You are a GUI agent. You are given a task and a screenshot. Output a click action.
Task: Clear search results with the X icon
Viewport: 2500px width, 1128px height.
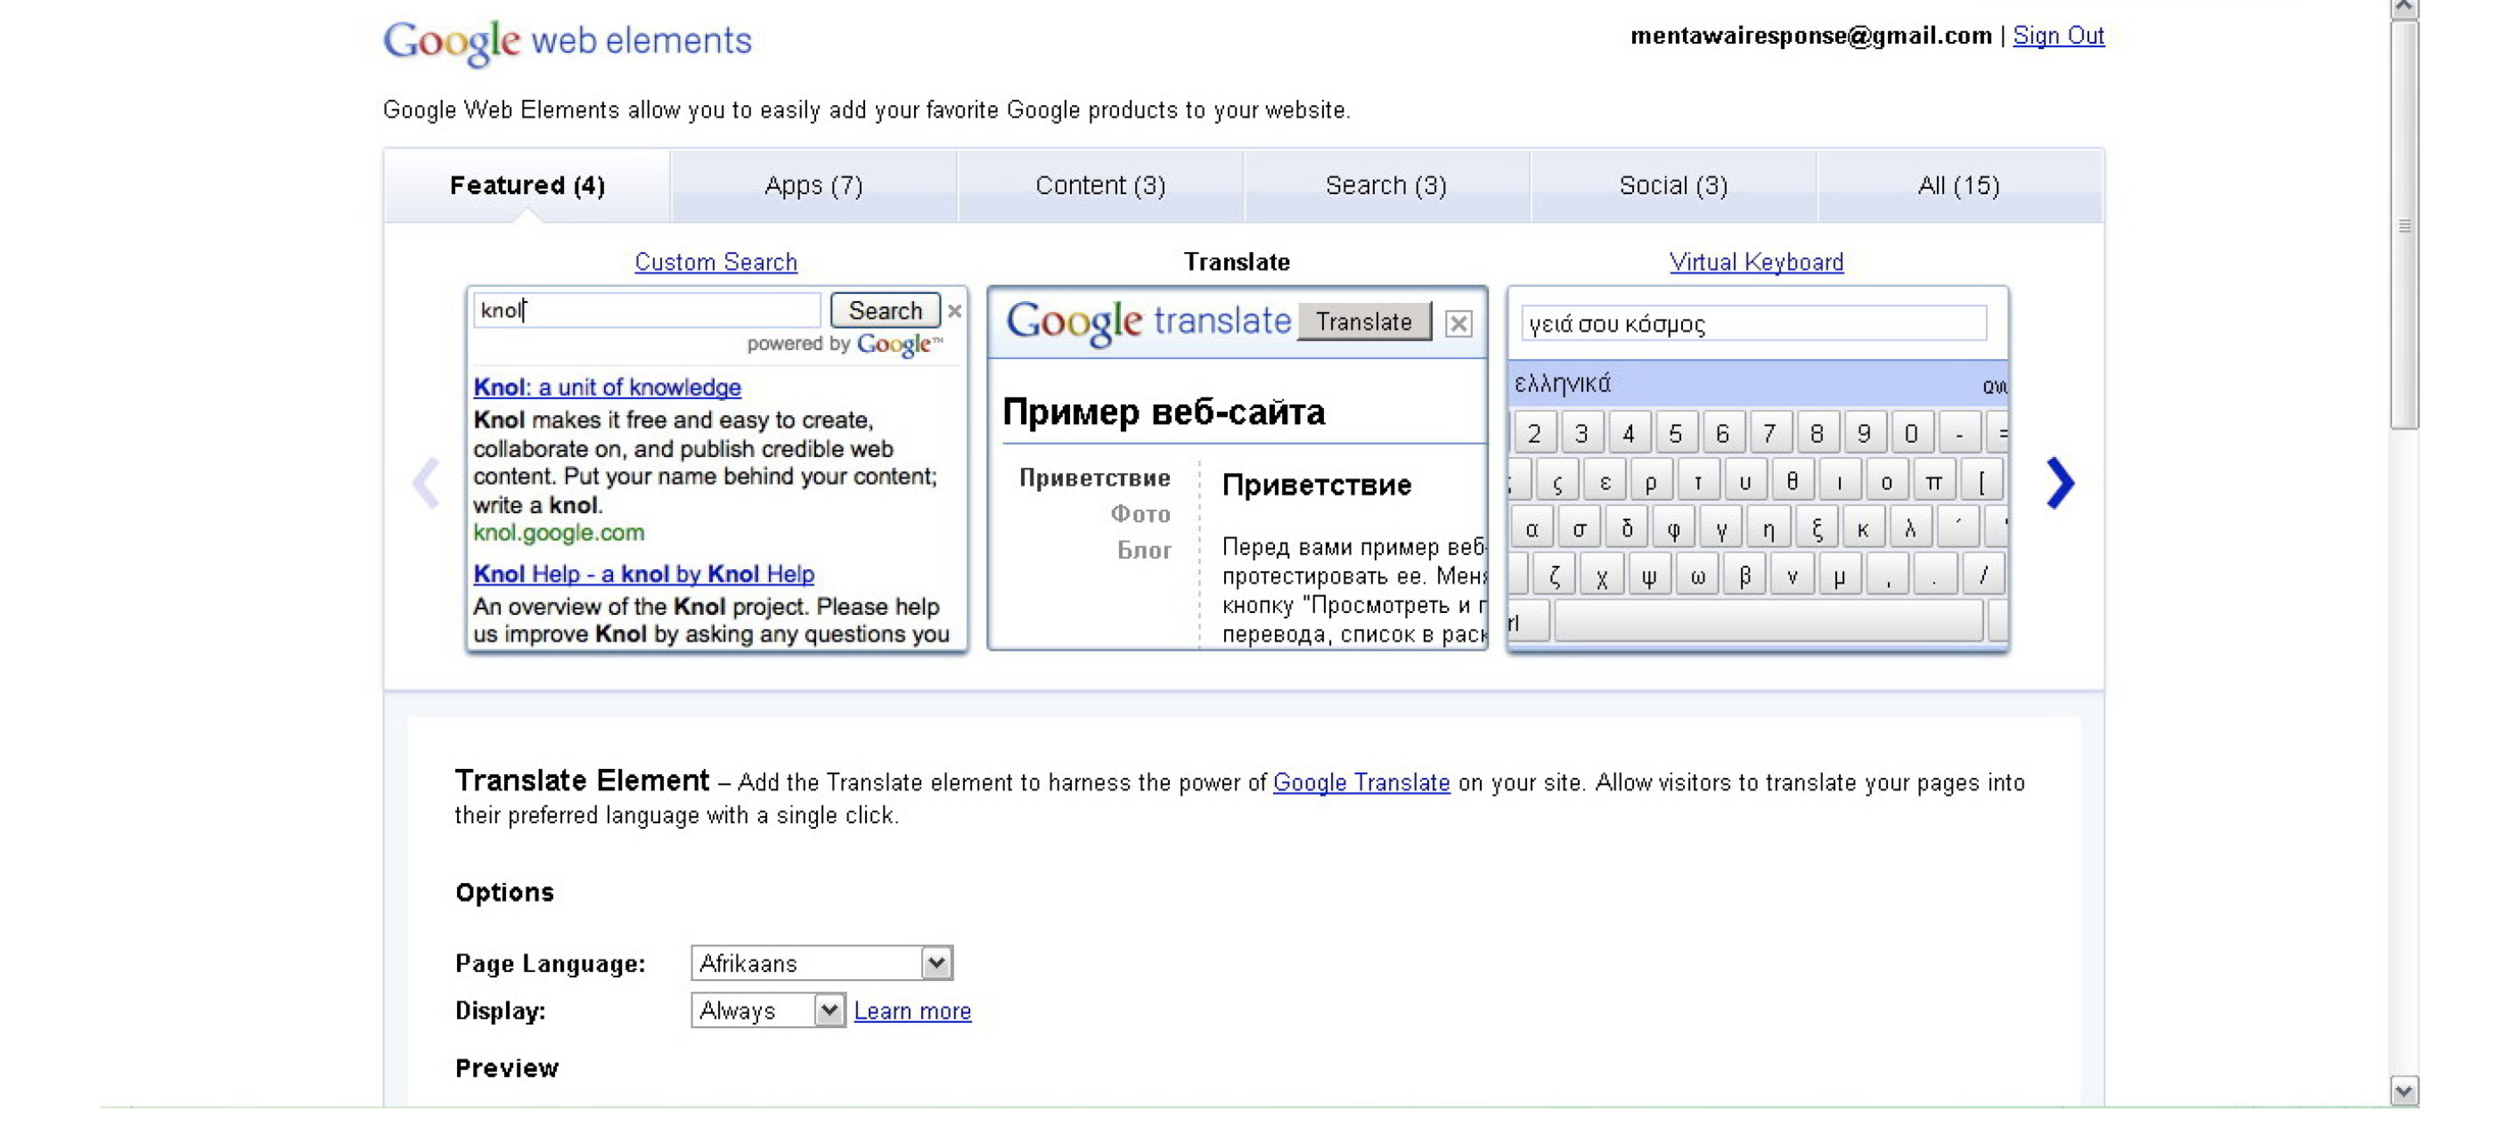(955, 311)
